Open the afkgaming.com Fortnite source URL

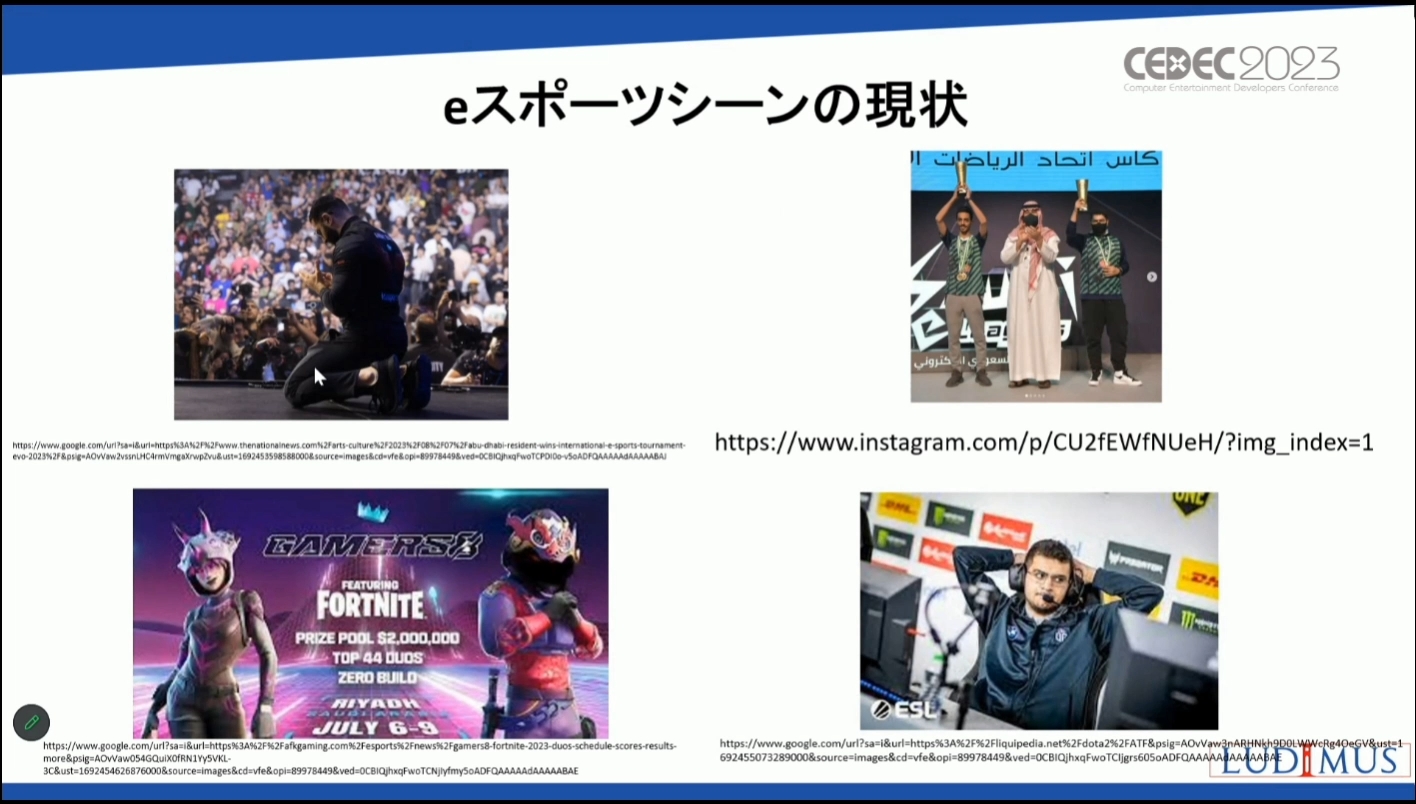pos(360,758)
